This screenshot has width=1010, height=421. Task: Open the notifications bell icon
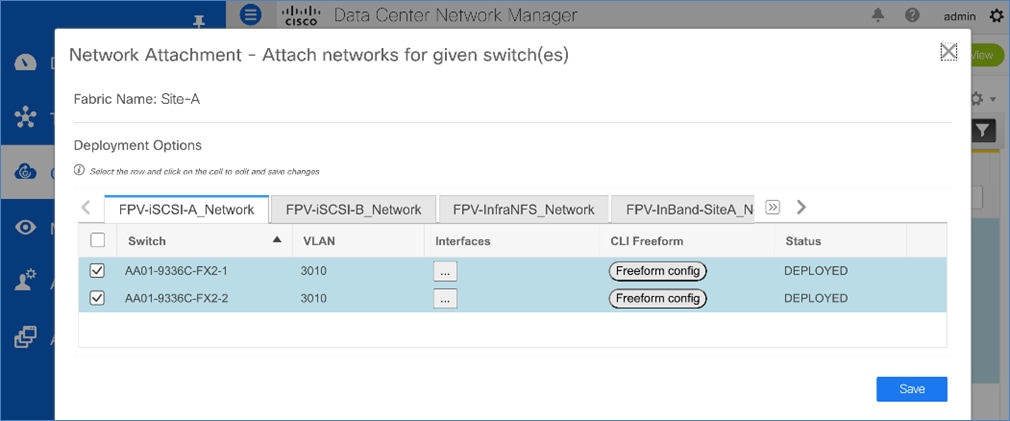(x=878, y=15)
